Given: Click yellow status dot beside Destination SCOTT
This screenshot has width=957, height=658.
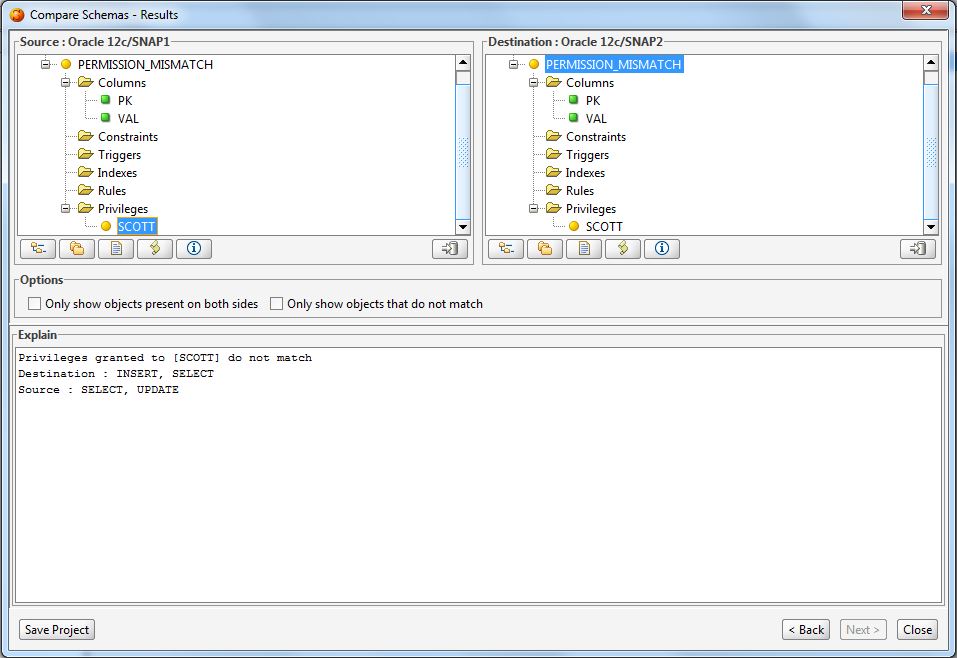Looking at the screenshot, I should point(574,226).
